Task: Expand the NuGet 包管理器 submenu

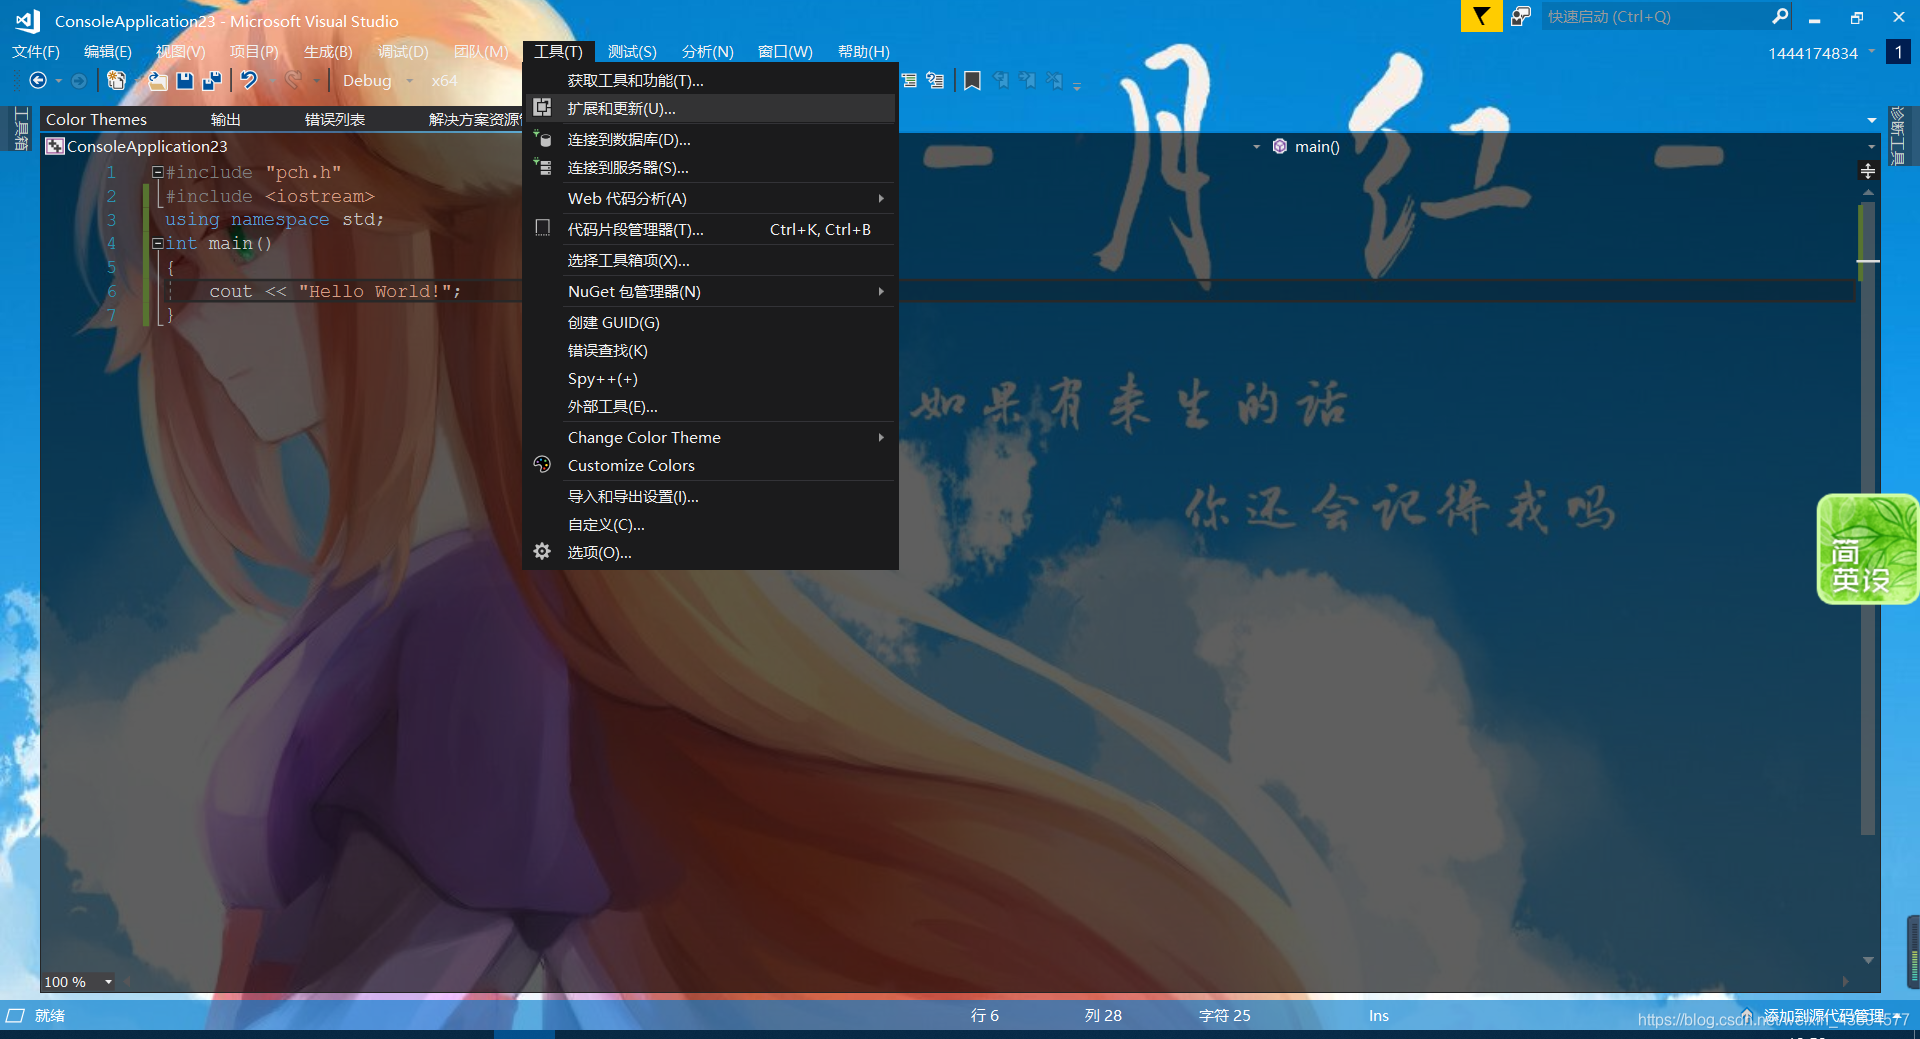Action: [x=881, y=291]
